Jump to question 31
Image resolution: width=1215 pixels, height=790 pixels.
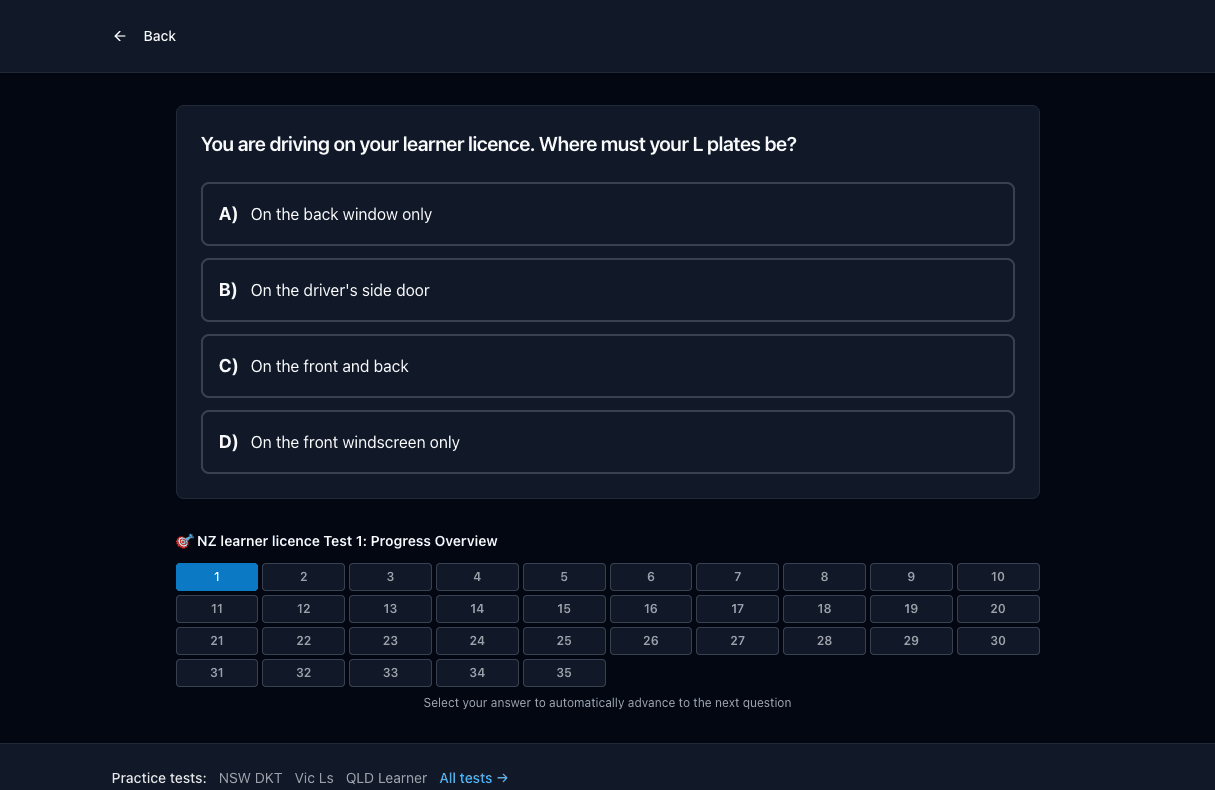(x=217, y=673)
